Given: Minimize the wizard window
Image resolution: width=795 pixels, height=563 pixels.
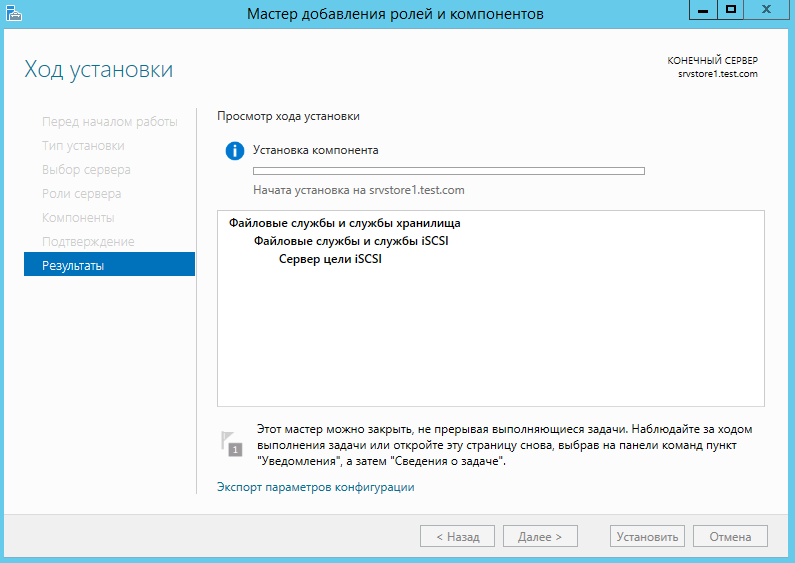Looking at the screenshot, I should 705,9.
